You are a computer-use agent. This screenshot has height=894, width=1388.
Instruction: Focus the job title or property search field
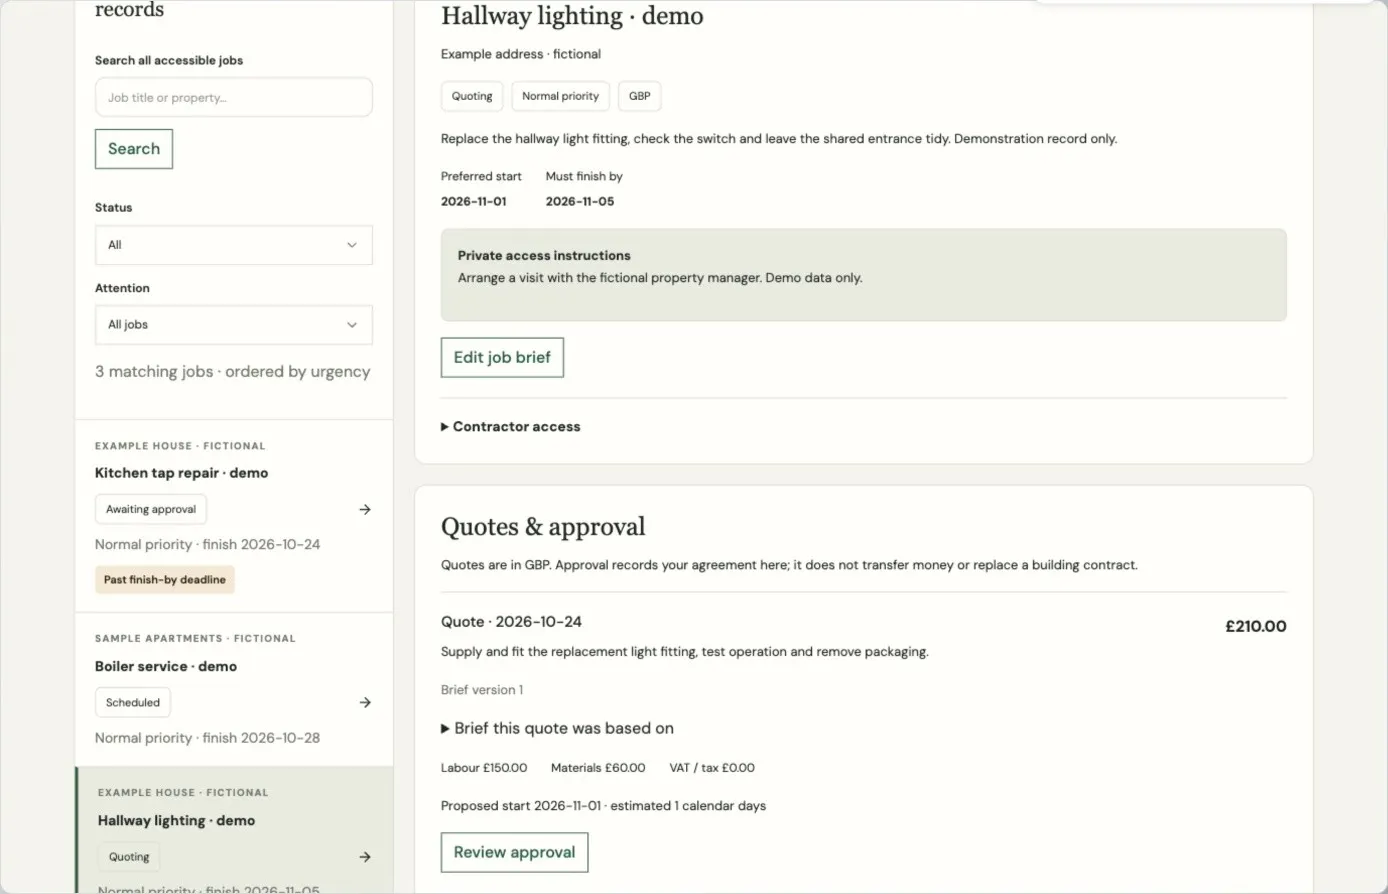(x=234, y=97)
